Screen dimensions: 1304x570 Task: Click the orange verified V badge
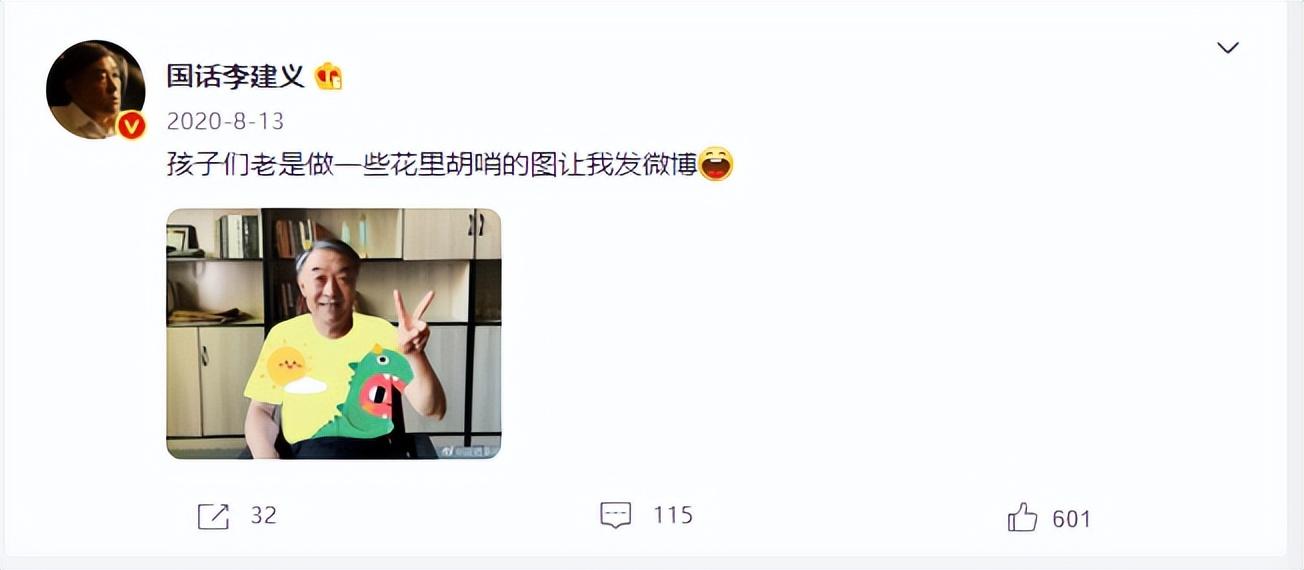(132, 126)
